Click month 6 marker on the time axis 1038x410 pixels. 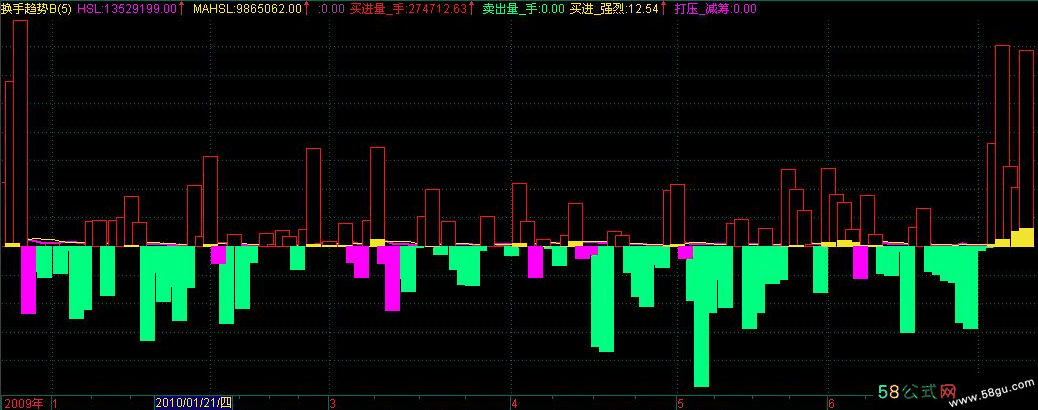click(831, 403)
